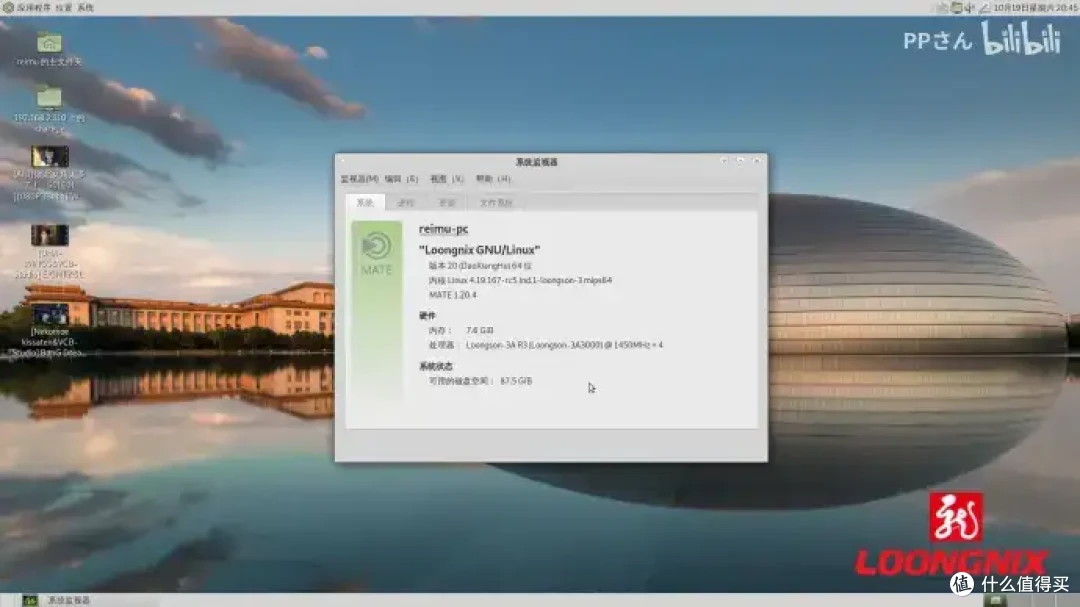The height and width of the screenshot is (607, 1080).
Task: Click the hostname text "reimu-pc"
Action: point(444,229)
